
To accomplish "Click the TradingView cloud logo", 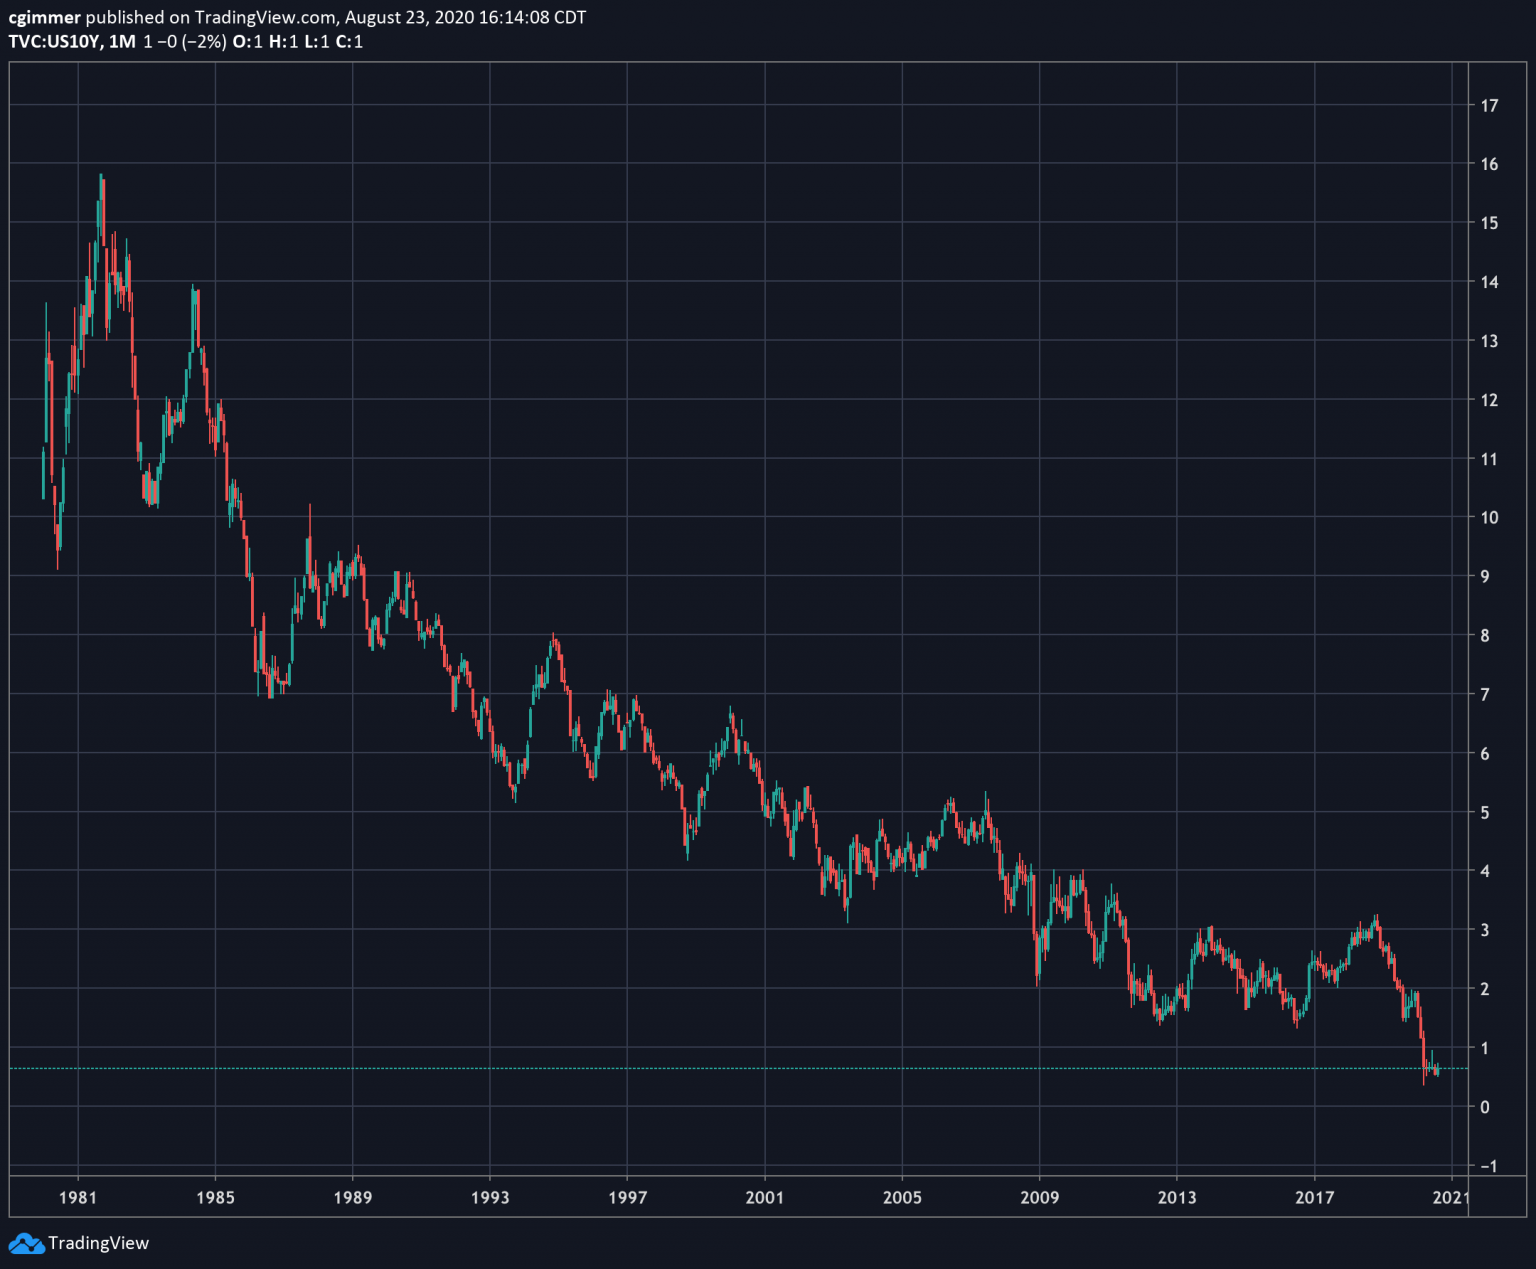I will pyautogui.click(x=25, y=1243).
